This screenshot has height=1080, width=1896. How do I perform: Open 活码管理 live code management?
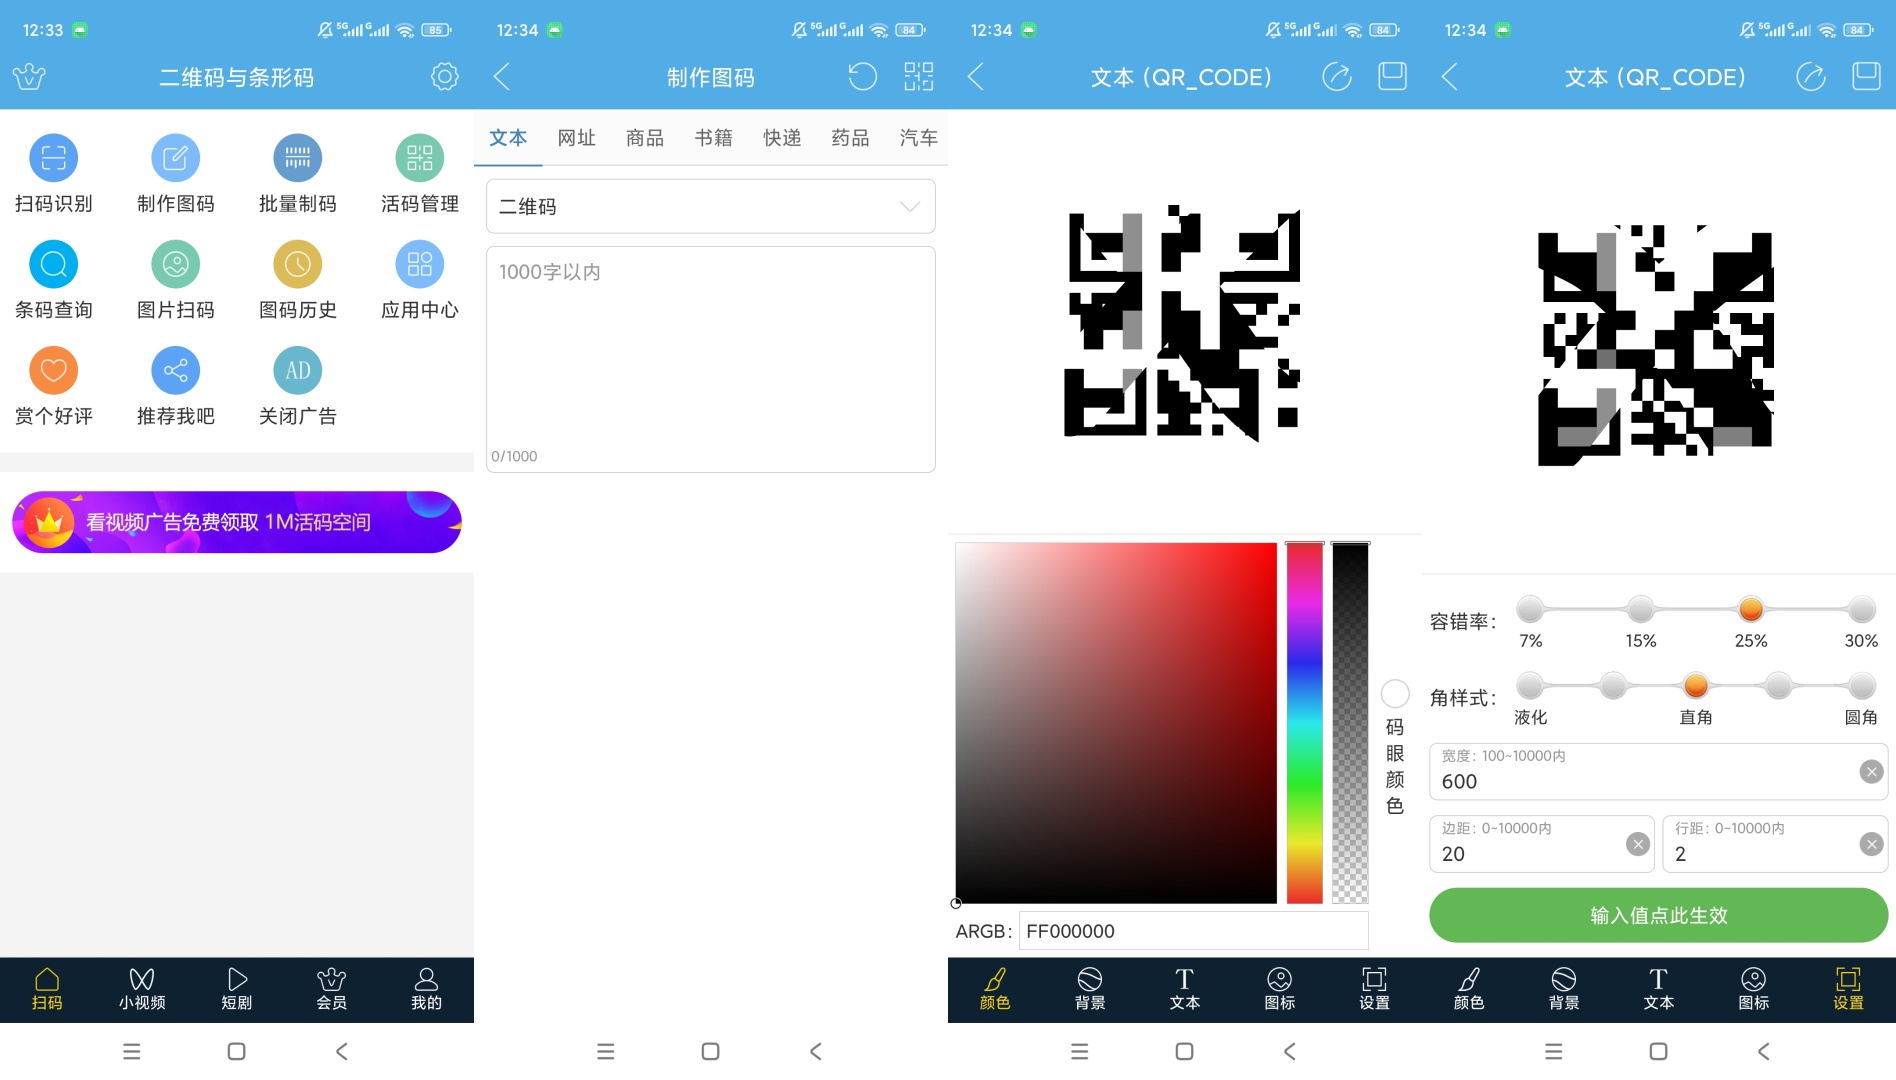(420, 158)
